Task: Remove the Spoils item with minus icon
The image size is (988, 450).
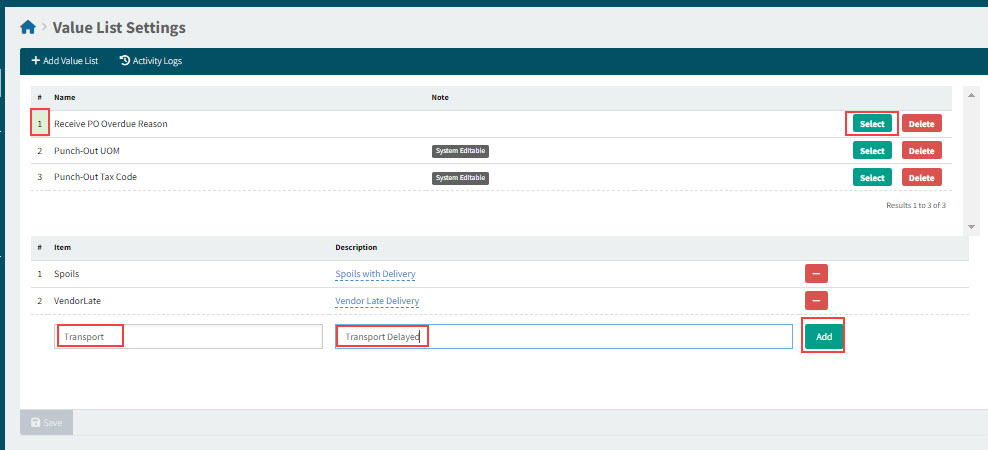Action: point(816,274)
